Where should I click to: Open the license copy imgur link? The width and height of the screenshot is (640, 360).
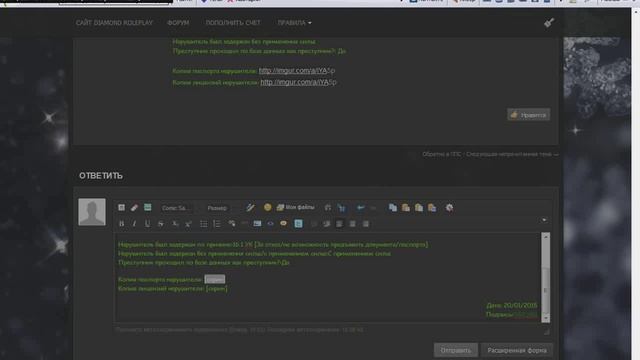pos(298,82)
